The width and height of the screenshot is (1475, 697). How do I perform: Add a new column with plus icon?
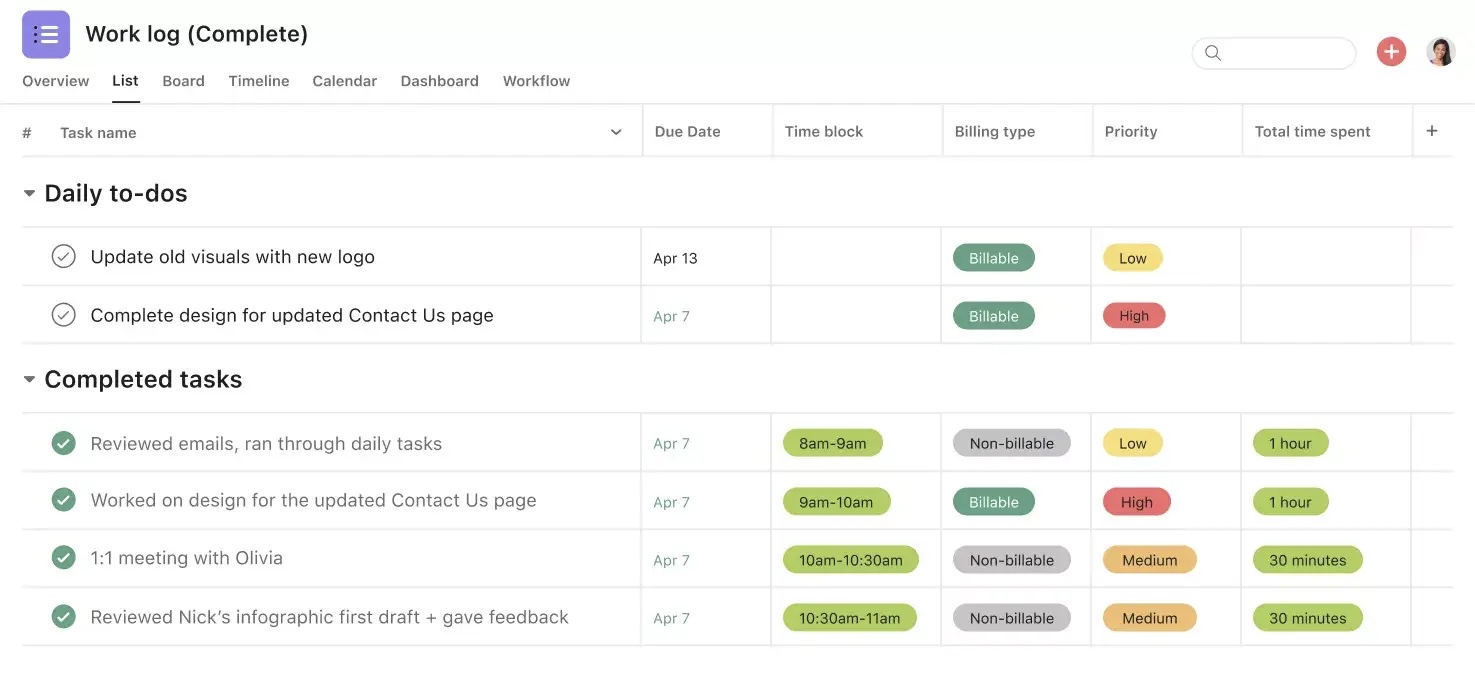[1431, 131]
